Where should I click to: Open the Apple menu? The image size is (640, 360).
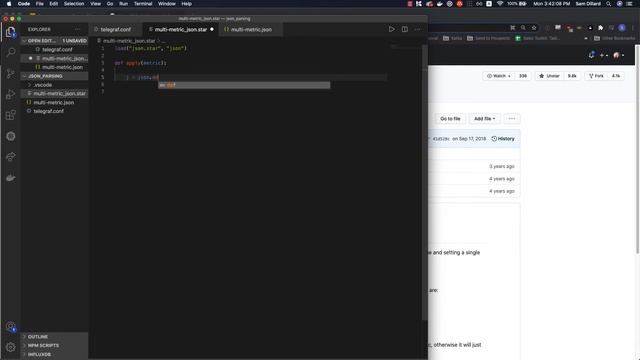click(9, 4)
